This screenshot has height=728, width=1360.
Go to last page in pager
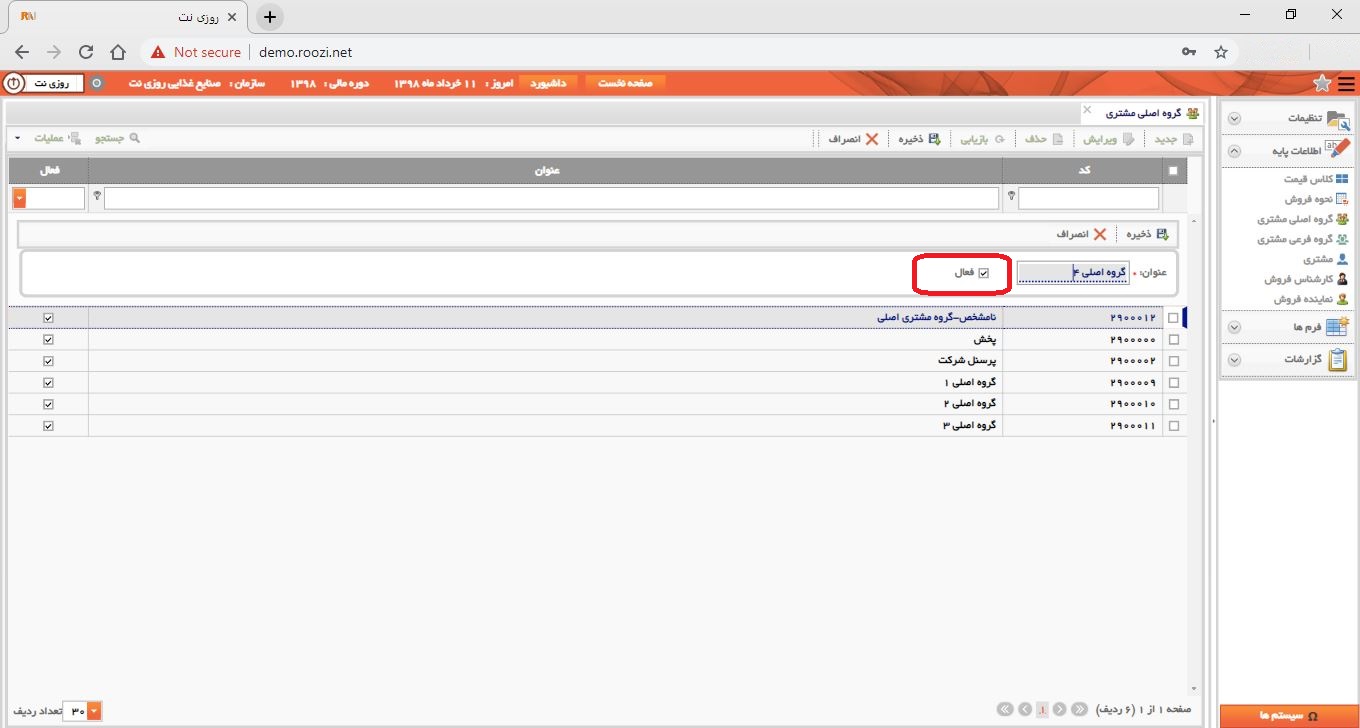click(1005, 709)
